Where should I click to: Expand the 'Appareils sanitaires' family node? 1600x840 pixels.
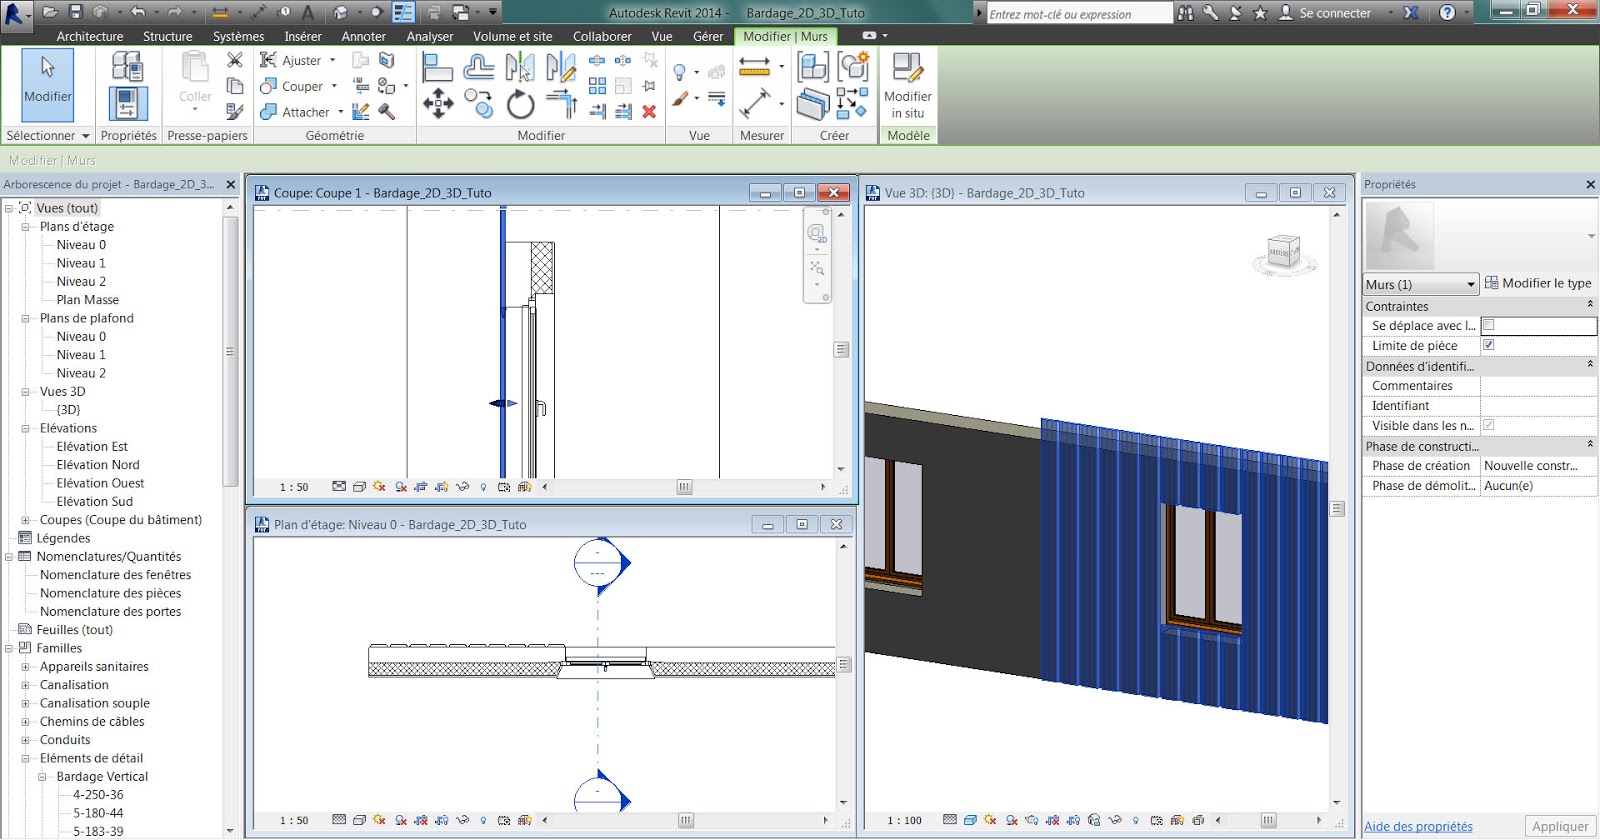coord(26,667)
